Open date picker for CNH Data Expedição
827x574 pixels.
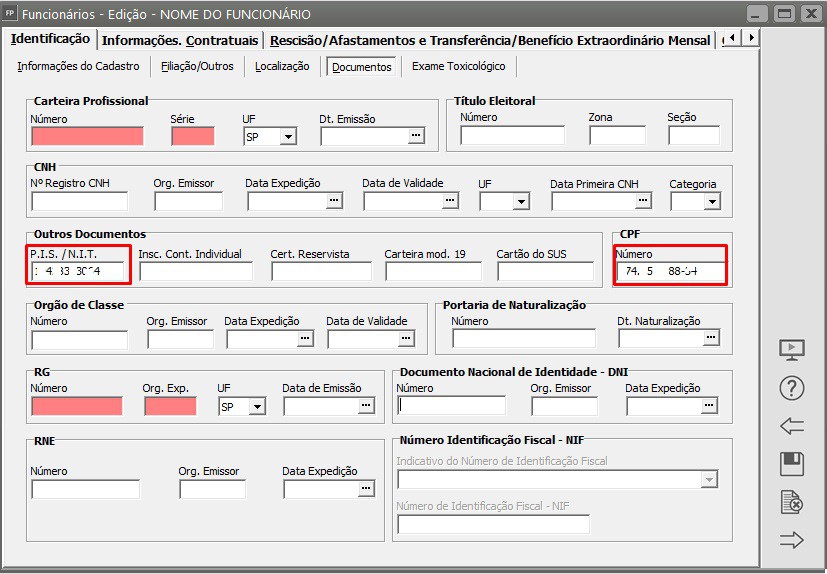[x=334, y=201]
